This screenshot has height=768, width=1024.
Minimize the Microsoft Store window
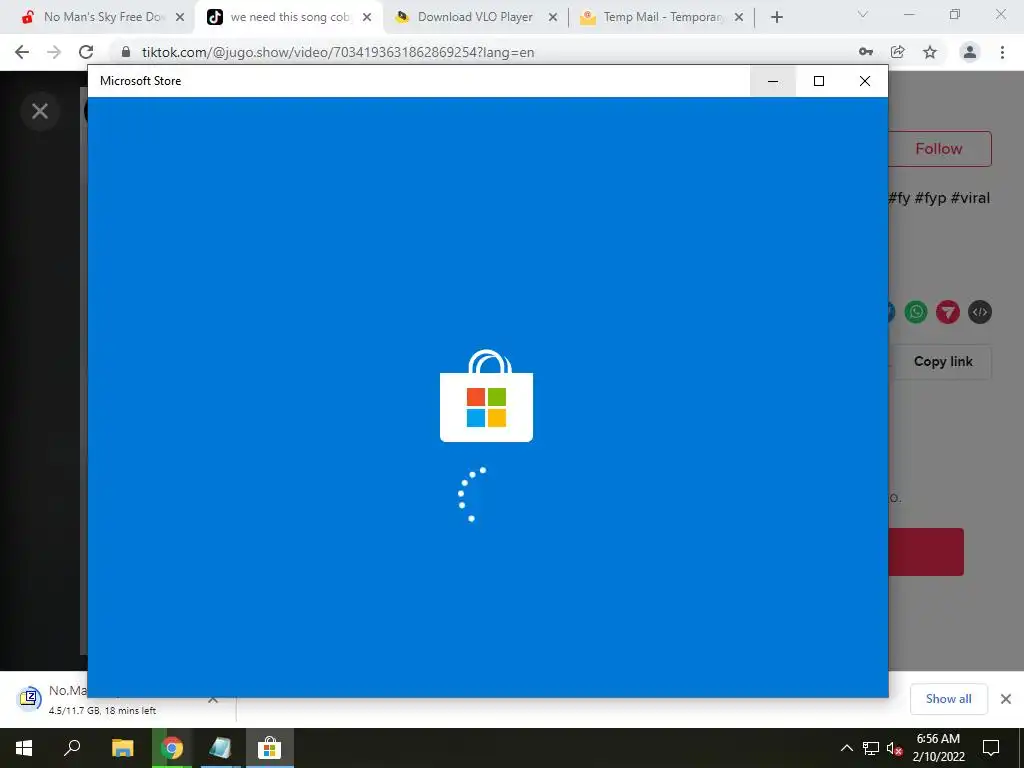pos(773,81)
